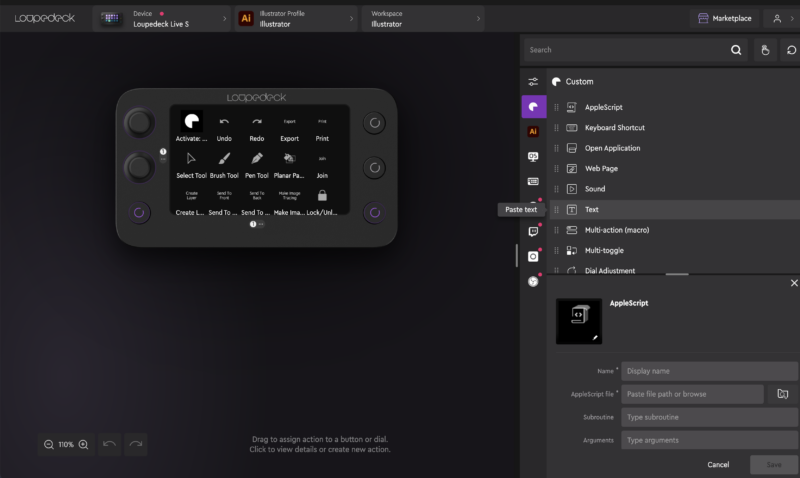
Task: Open the adjustments sliders sidebar icon
Action: (x=533, y=82)
